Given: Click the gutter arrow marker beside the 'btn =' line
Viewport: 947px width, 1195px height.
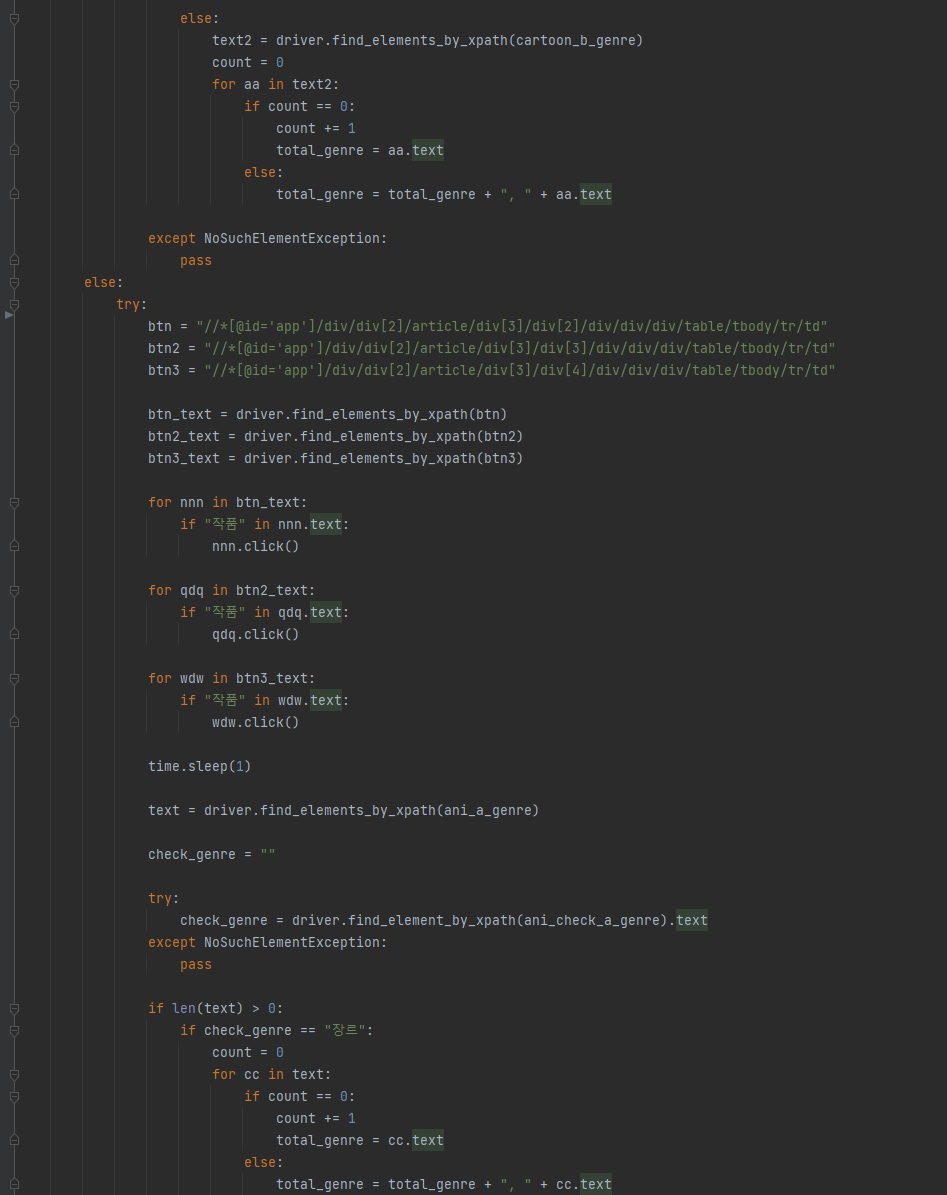Looking at the screenshot, I should [x=9, y=315].
